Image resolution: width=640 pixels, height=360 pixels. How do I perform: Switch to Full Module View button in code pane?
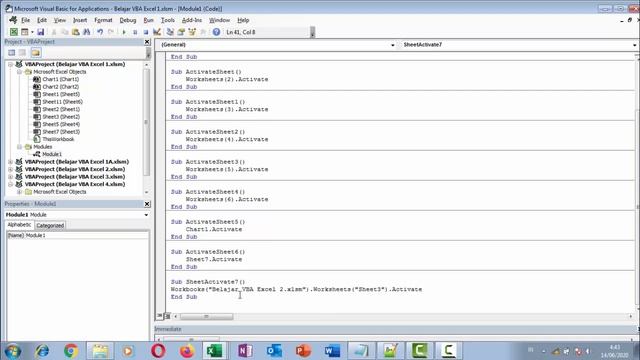pos(167,316)
